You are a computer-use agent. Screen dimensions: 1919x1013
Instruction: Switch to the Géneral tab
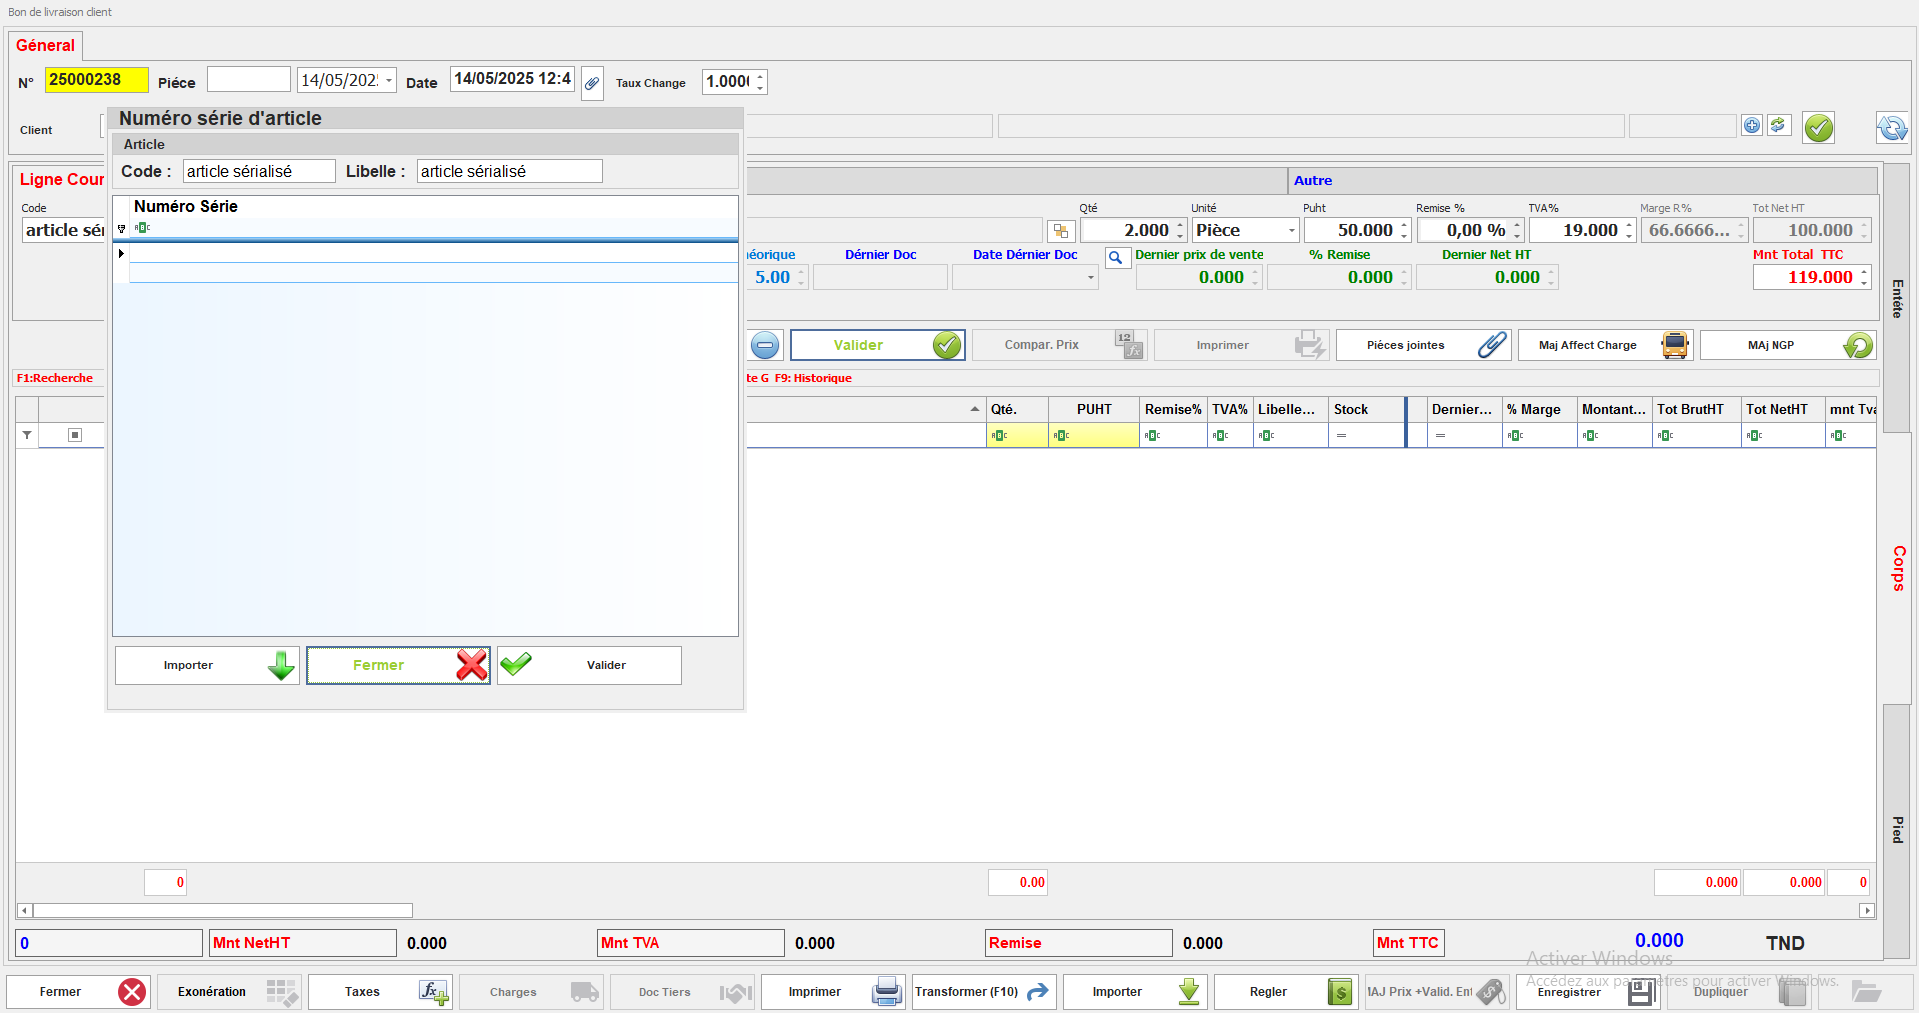[x=45, y=46]
